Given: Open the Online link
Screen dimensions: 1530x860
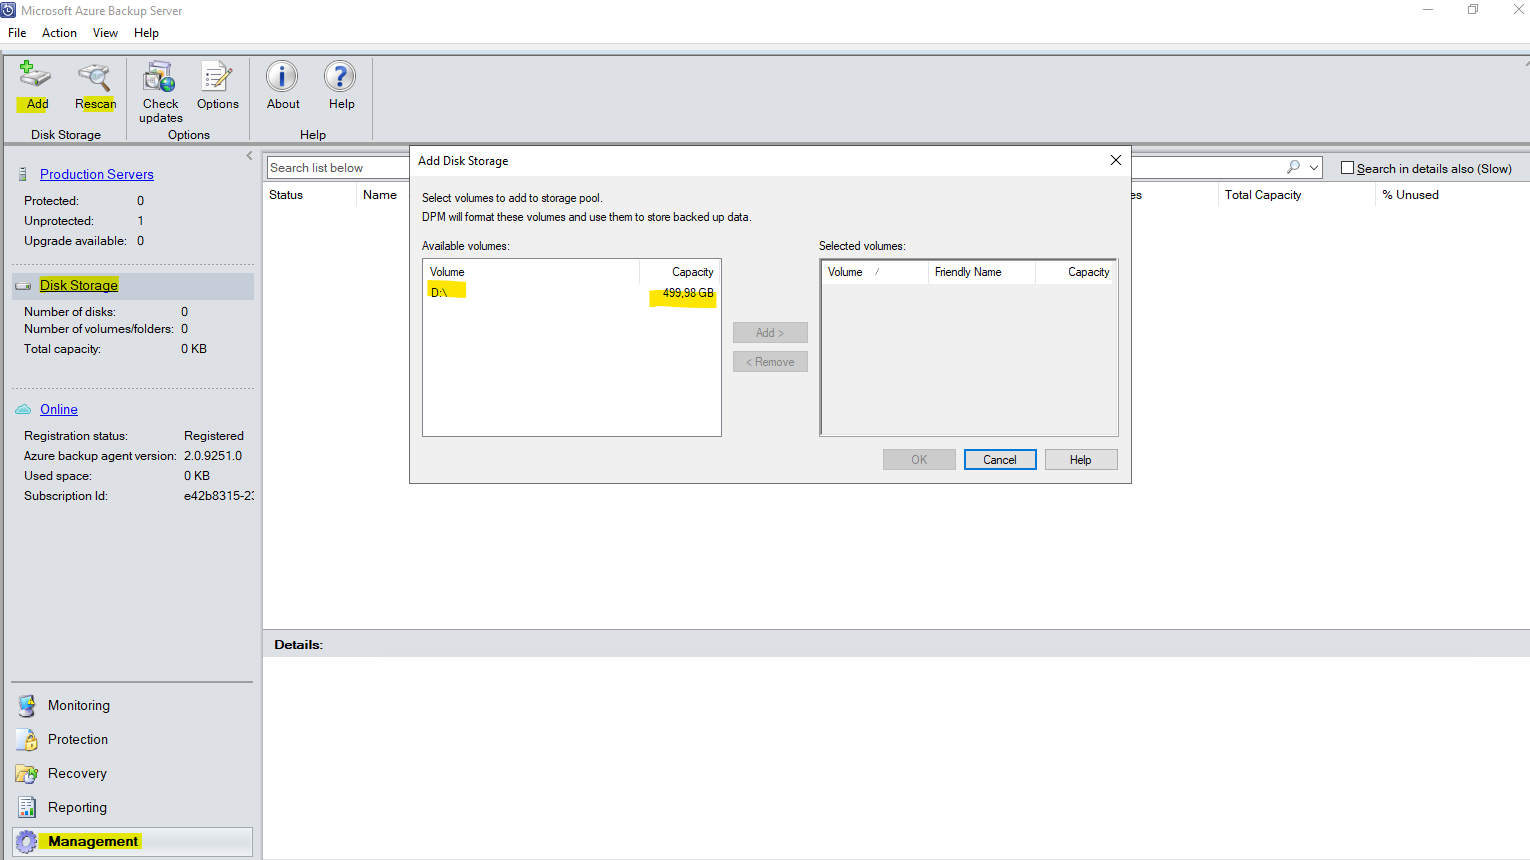Looking at the screenshot, I should pyautogui.click(x=59, y=410).
